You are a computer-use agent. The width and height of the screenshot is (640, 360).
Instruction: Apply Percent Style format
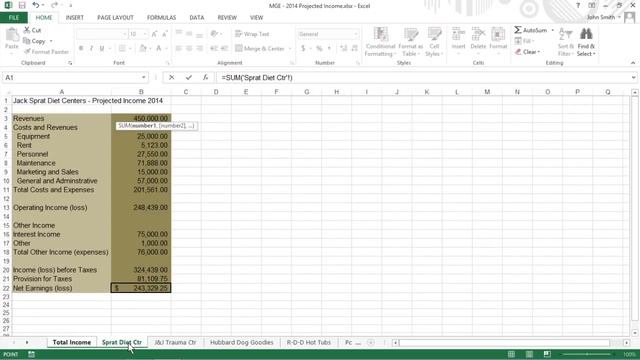[x=319, y=49]
